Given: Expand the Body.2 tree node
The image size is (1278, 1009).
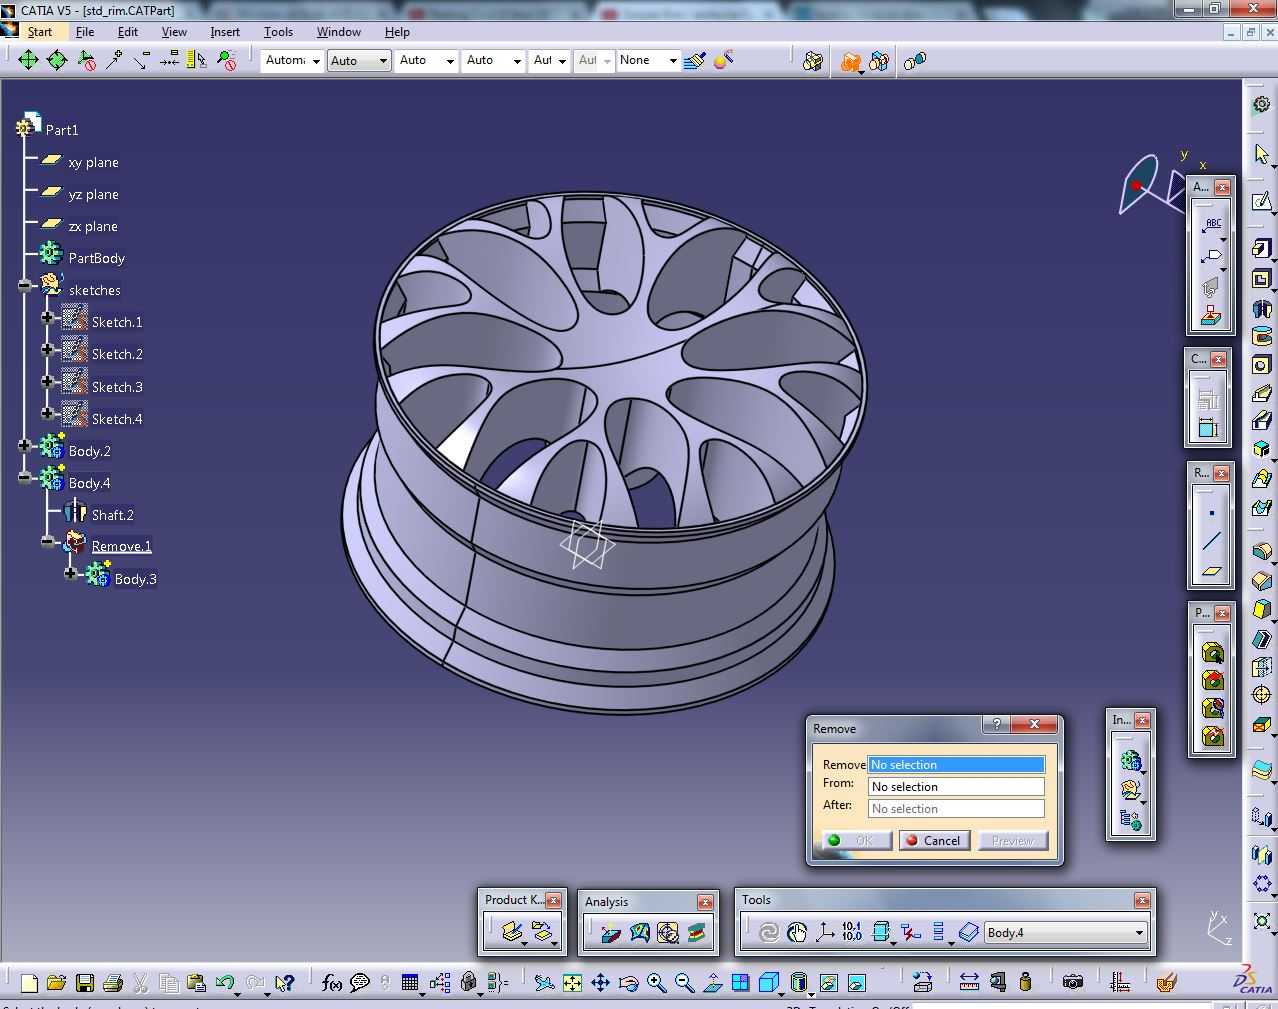Looking at the screenshot, I should click(24, 446).
